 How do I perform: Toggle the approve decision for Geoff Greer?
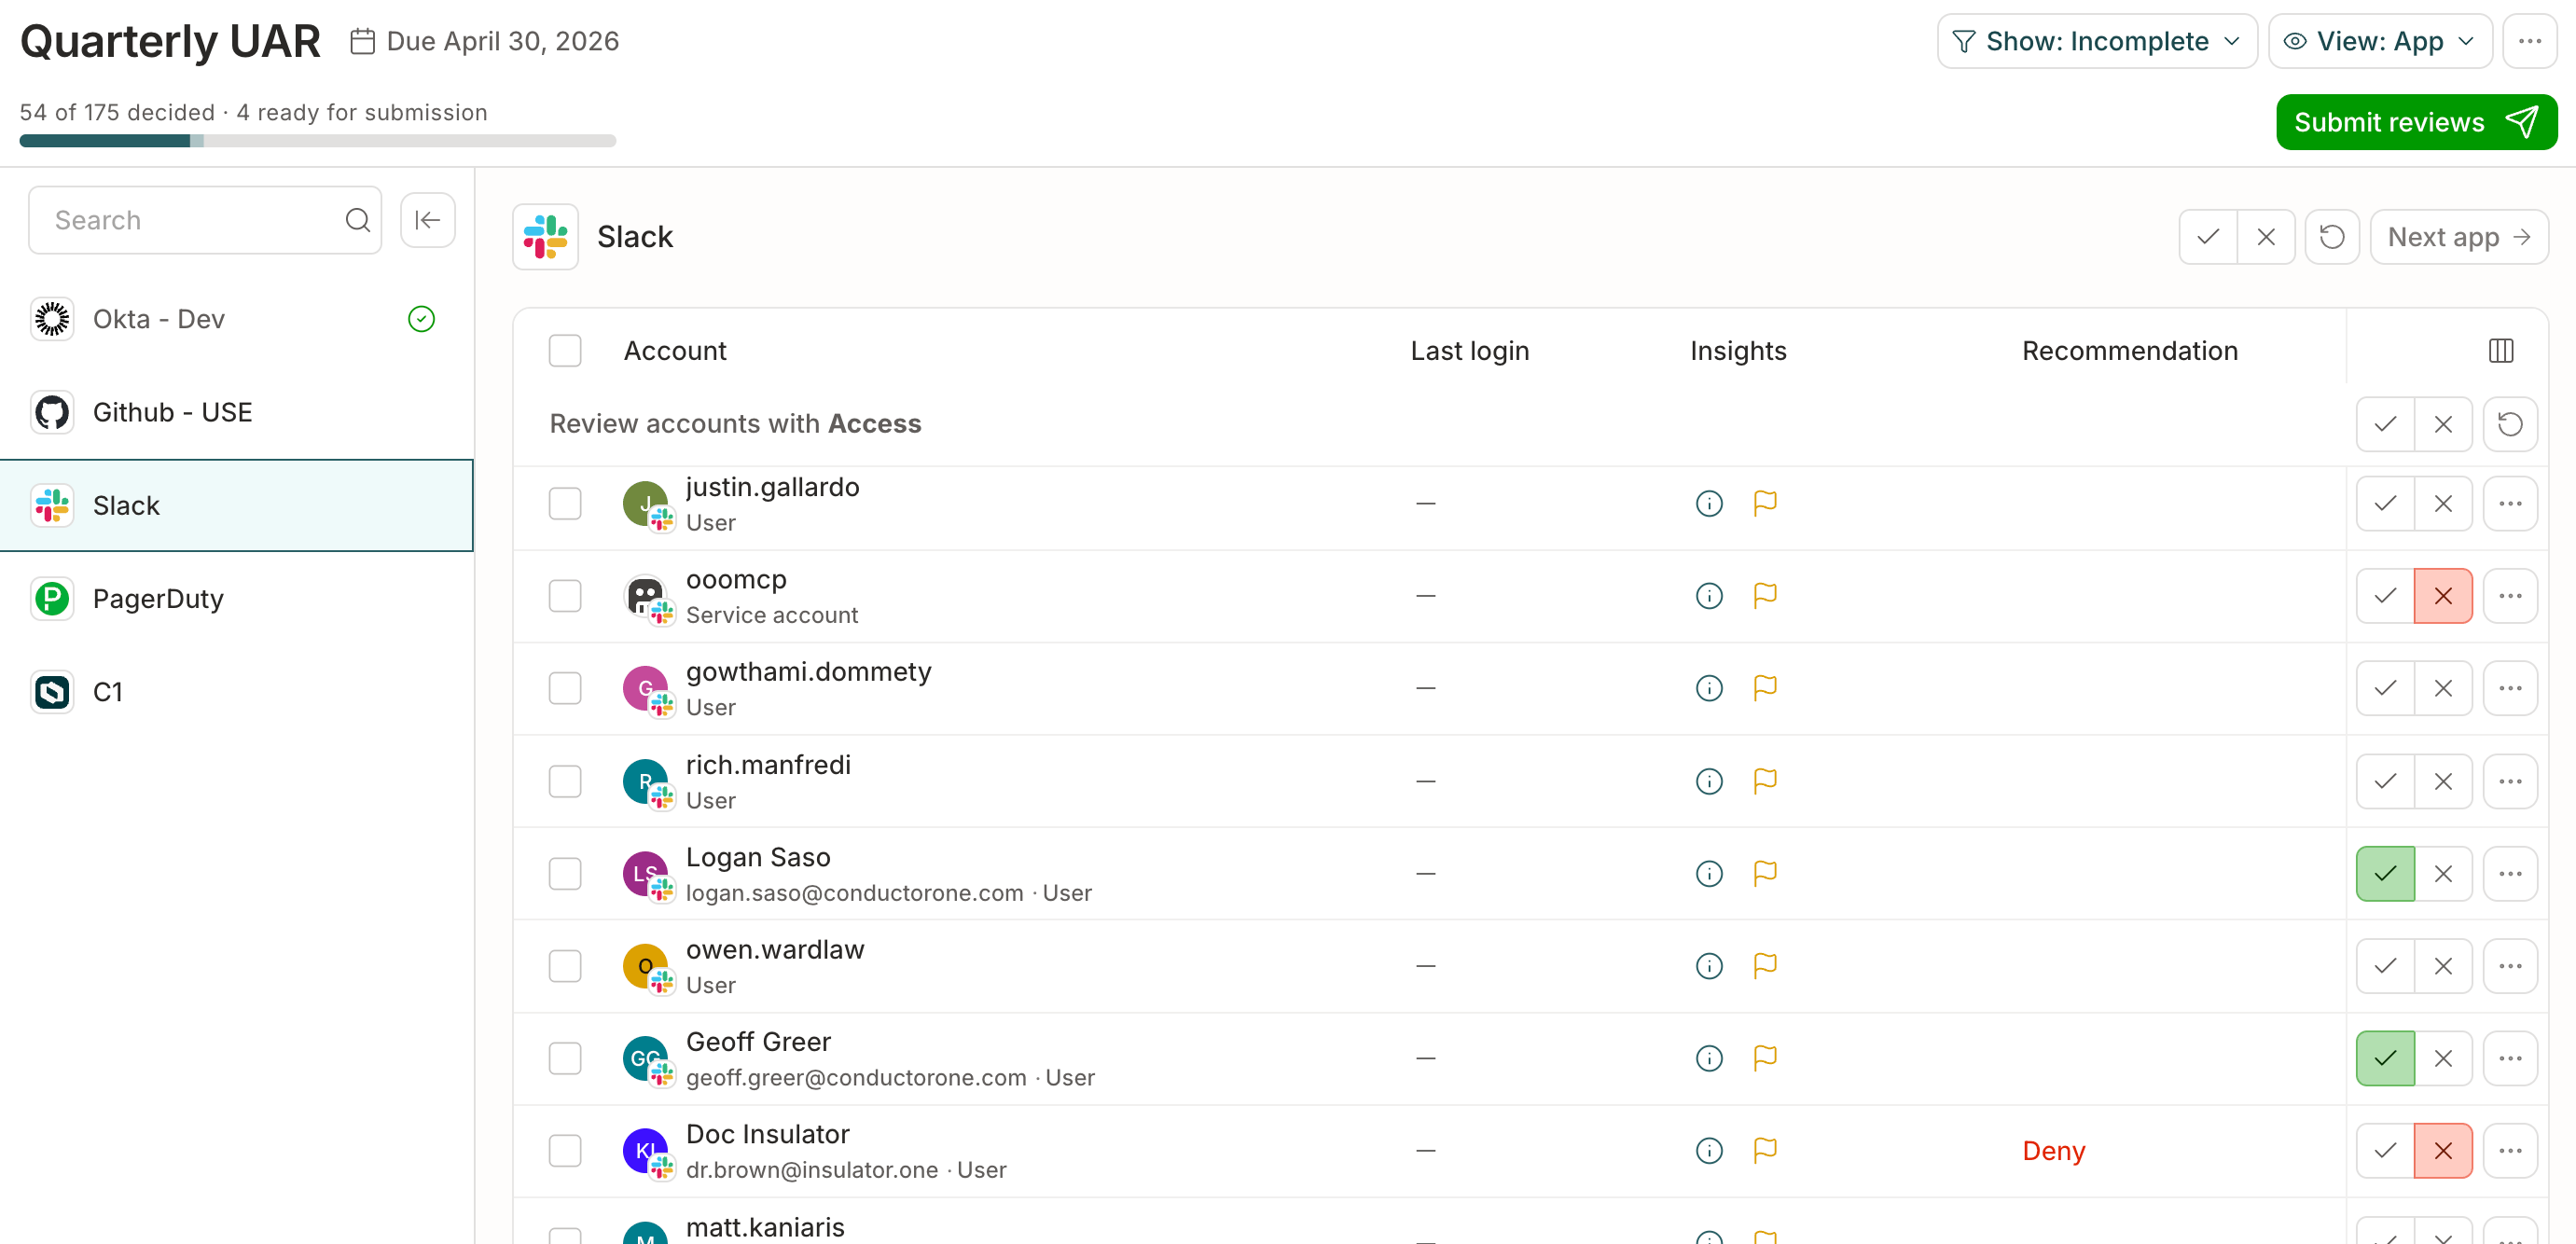[2385, 1058]
